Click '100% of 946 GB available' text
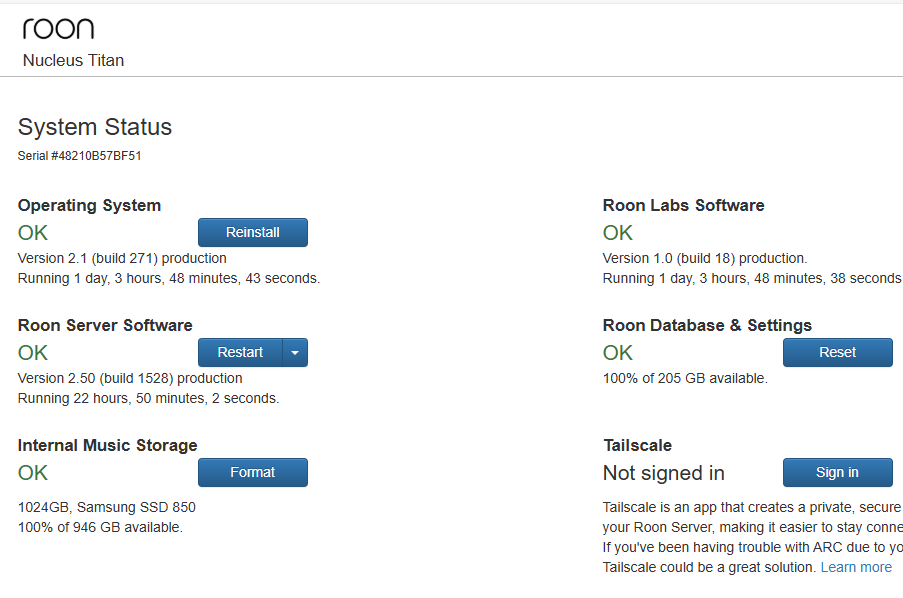903x598 pixels. [100, 527]
